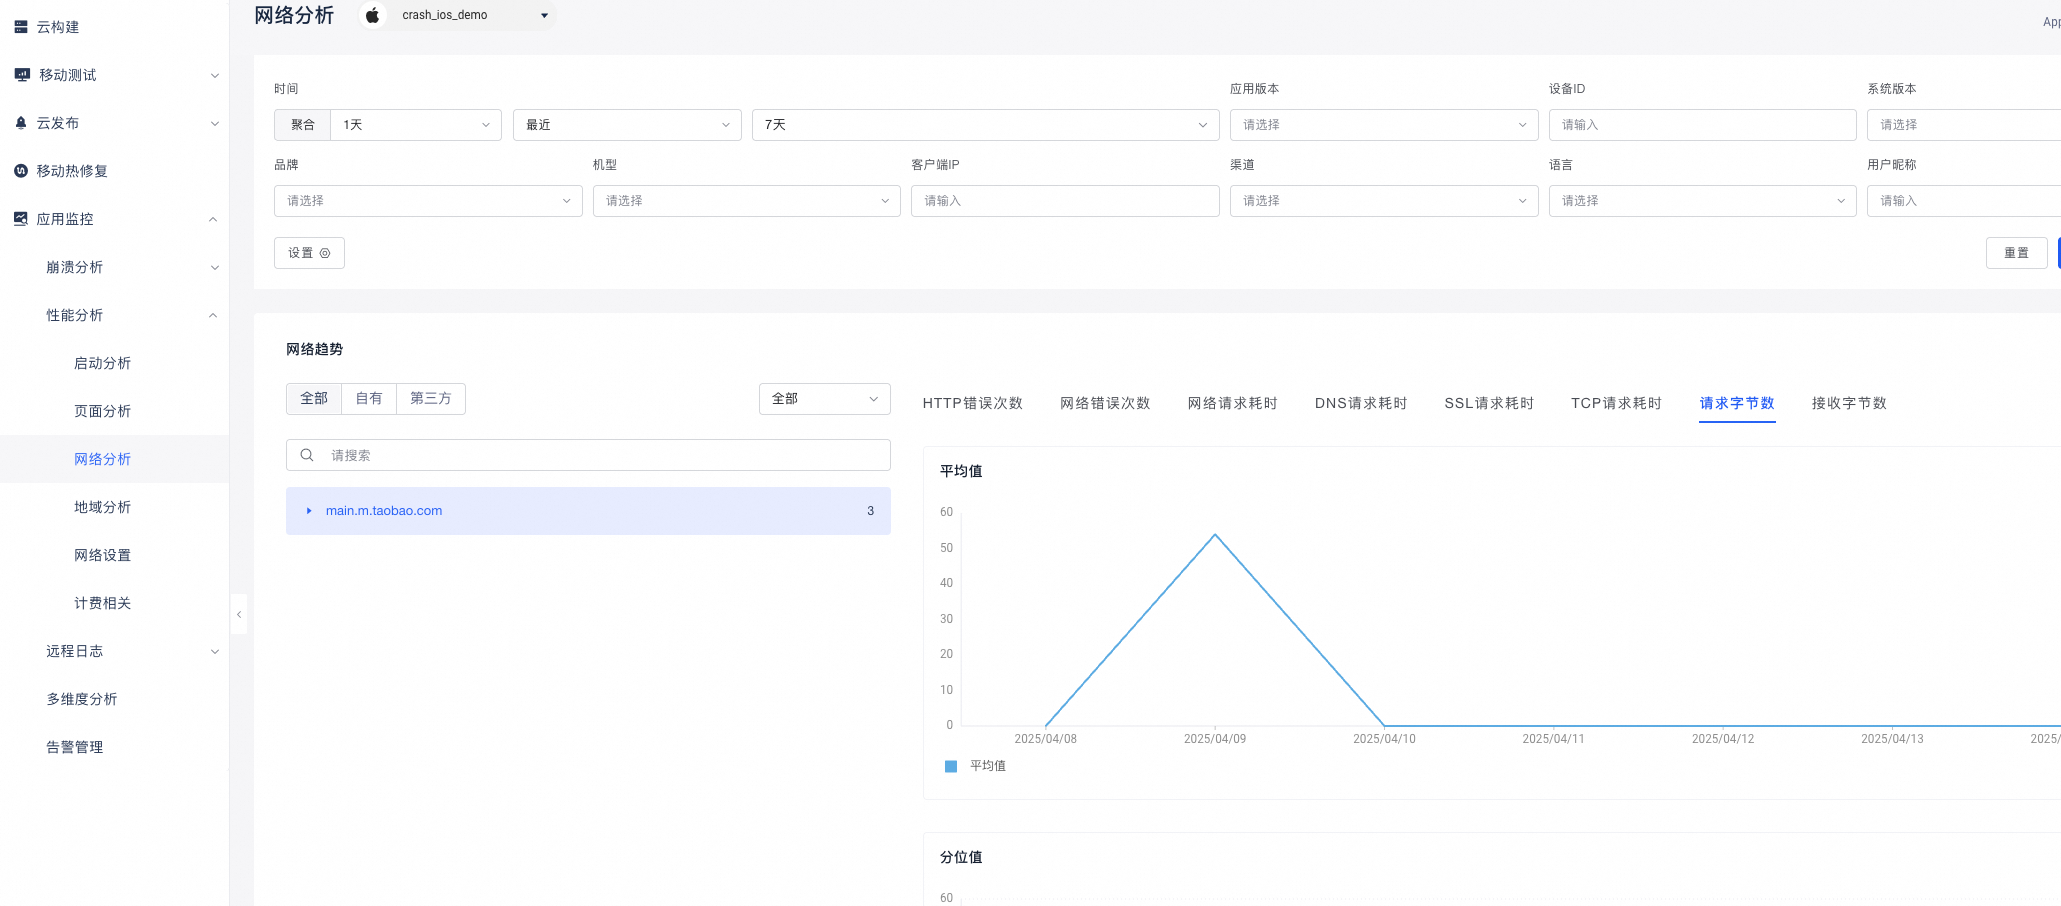The height and width of the screenshot is (906, 2061).
Task: Switch to the TCP请求耗时 tab
Action: pyautogui.click(x=1616, y=403)
